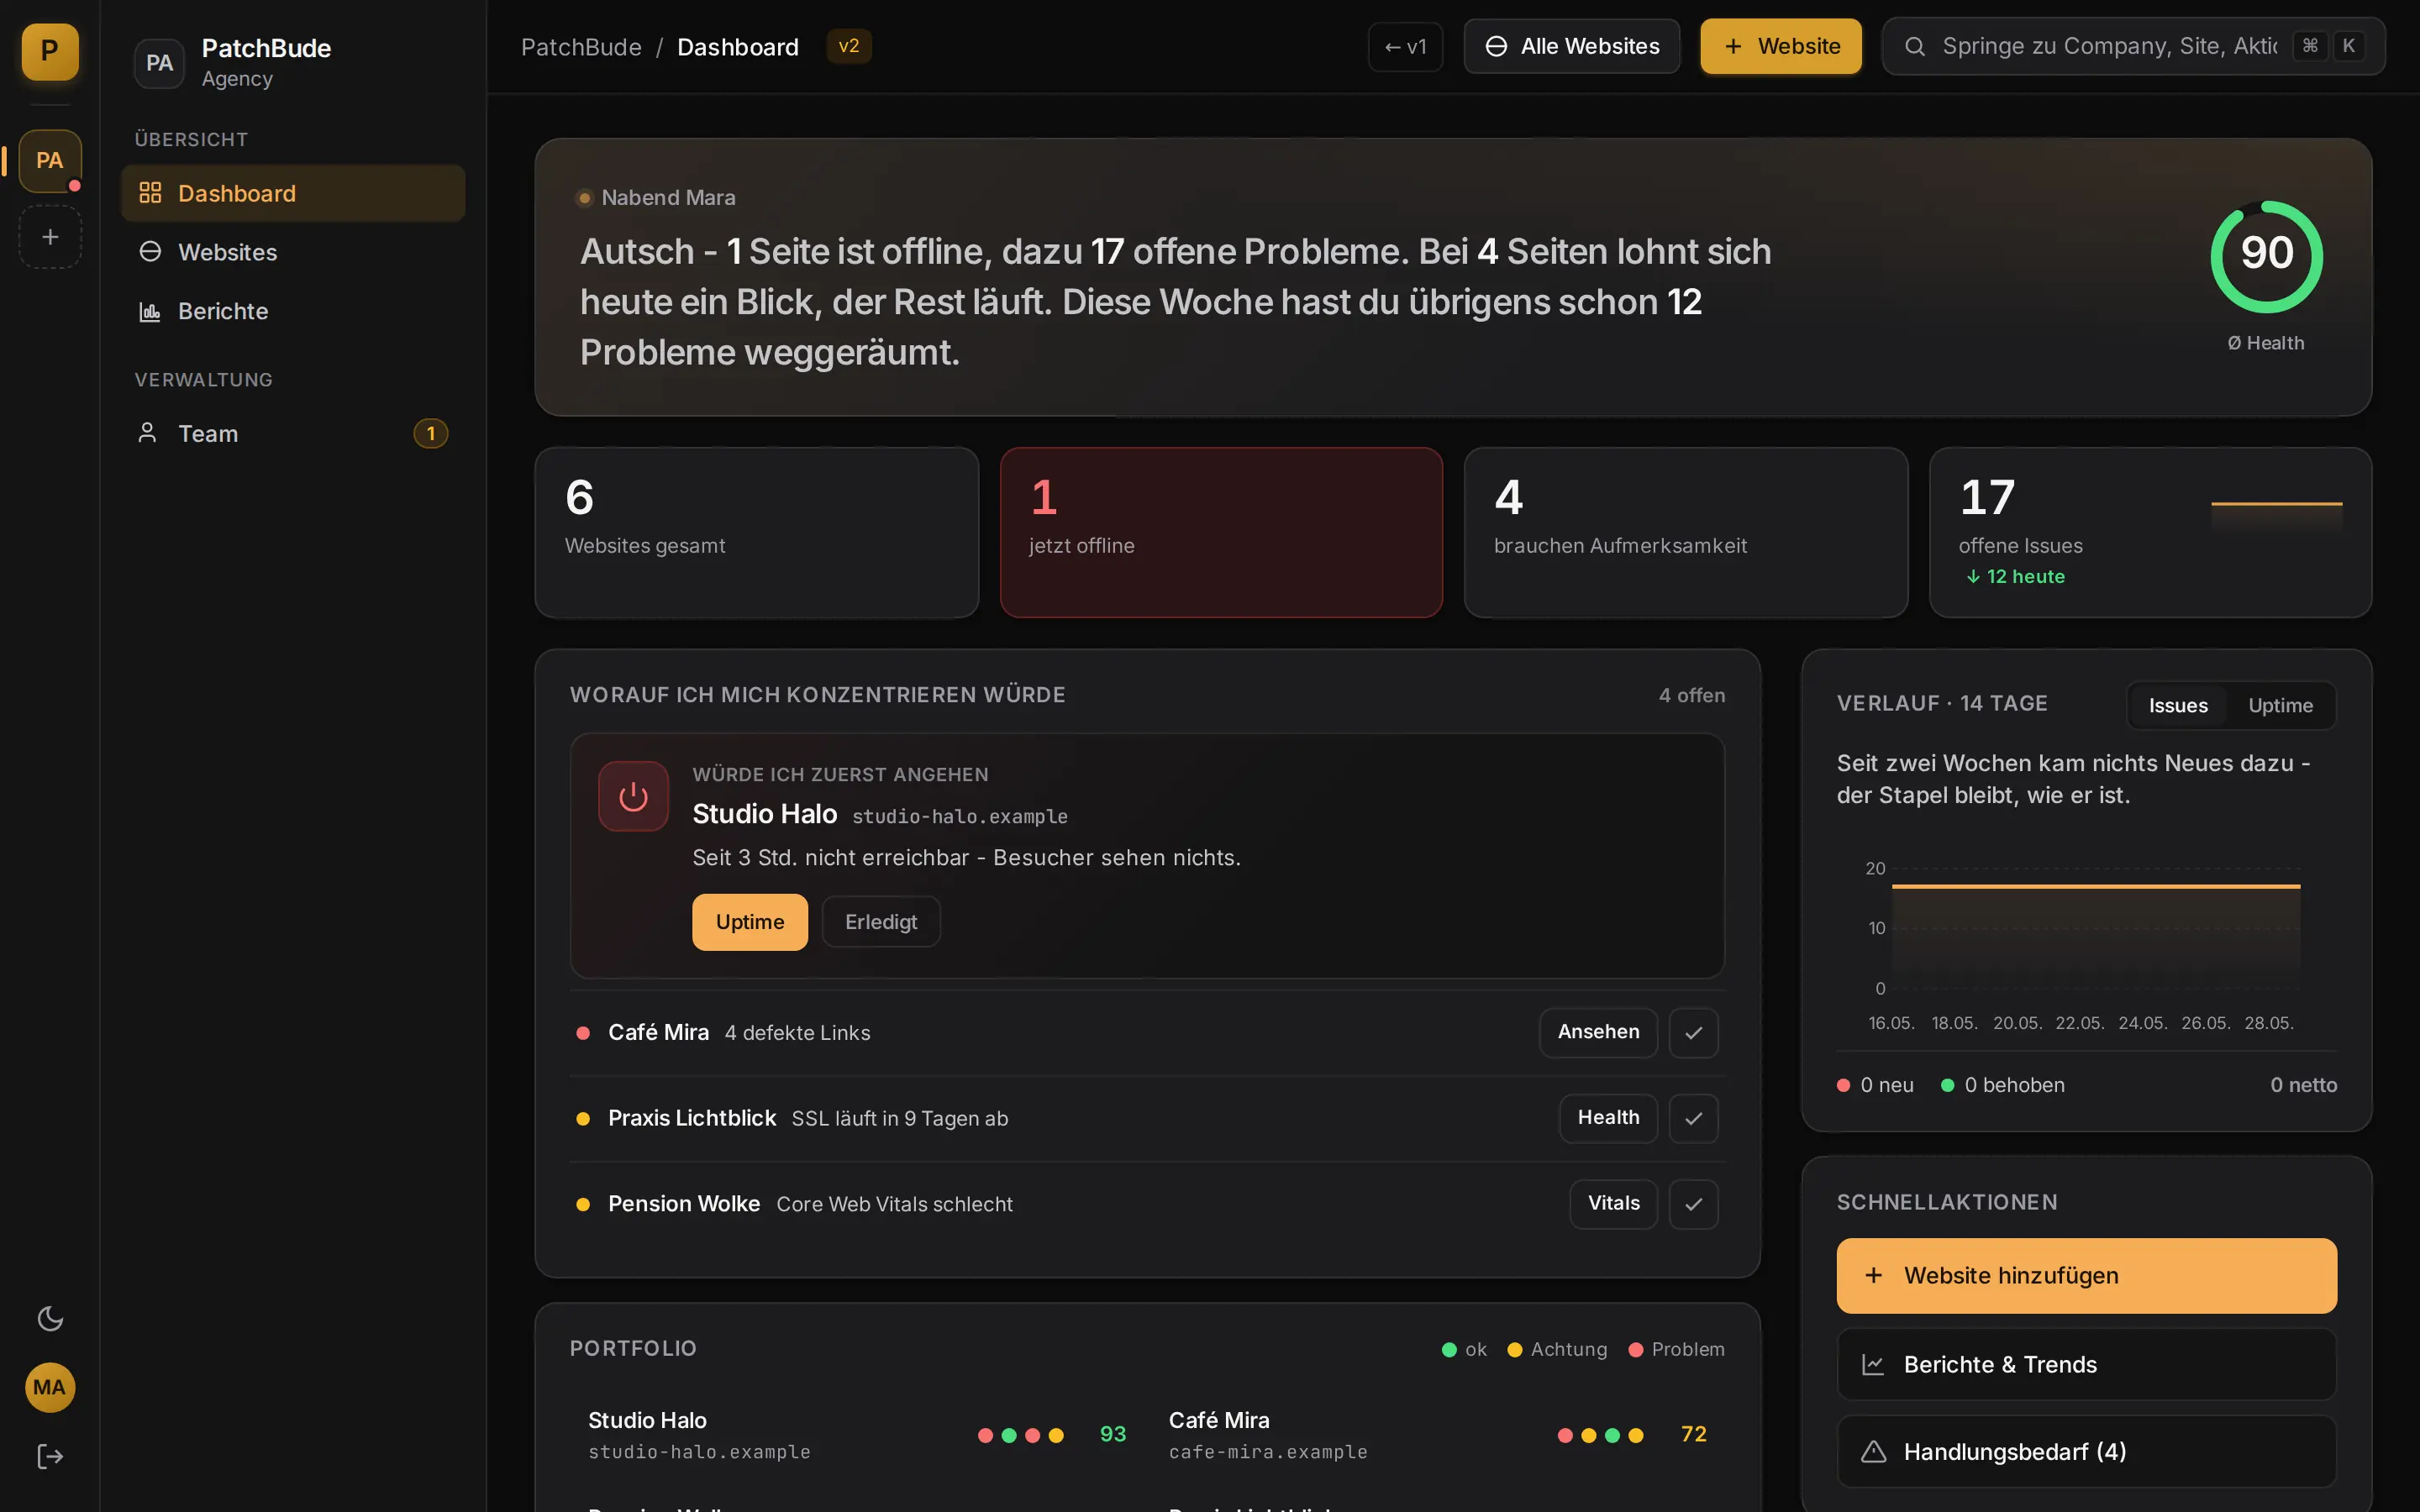This screenshot has height=1512, width=2420.
Task: Click Health for Praxis Lichtblick
Action: pos(1608,1118)
